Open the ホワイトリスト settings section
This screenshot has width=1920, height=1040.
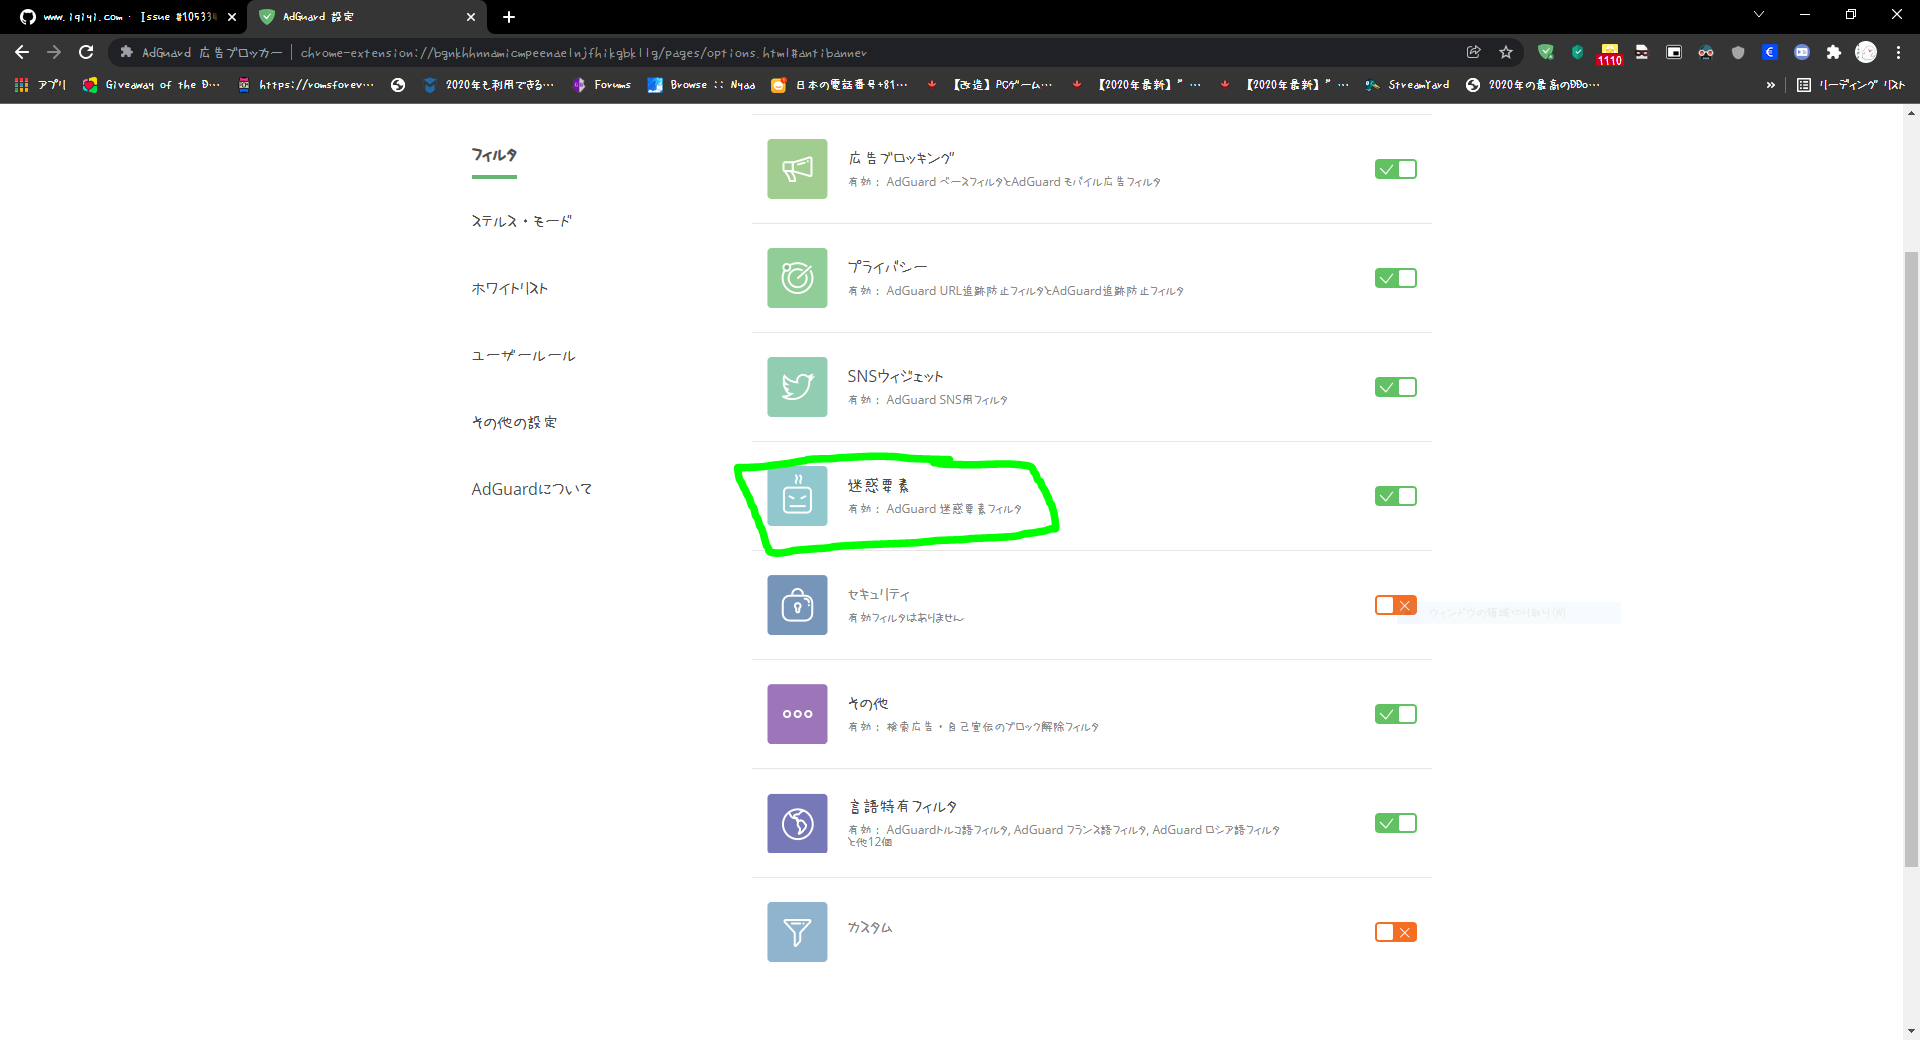point(510,287)
